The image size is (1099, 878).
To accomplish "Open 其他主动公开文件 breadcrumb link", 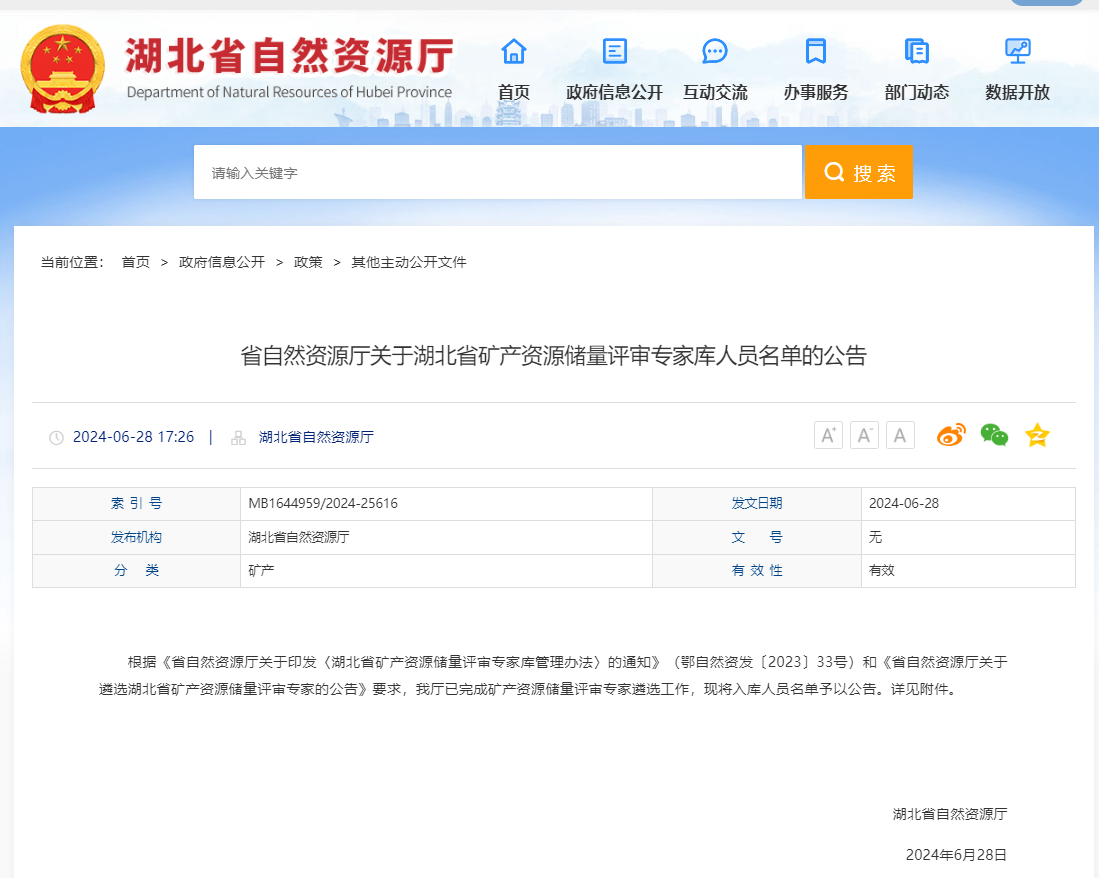I will [x=408, y=262].
